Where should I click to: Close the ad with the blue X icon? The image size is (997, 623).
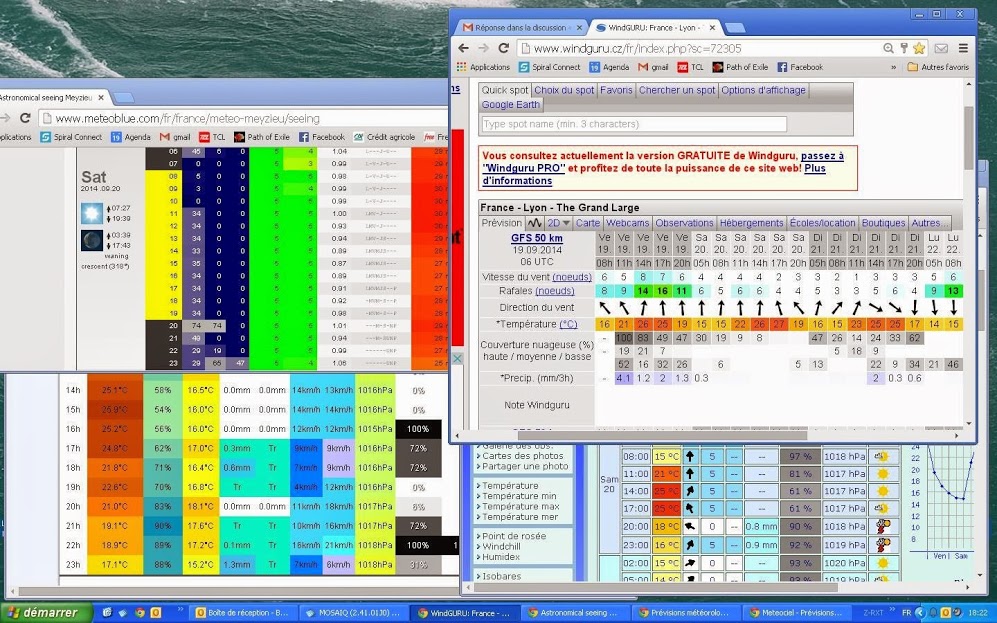(457, 359)
